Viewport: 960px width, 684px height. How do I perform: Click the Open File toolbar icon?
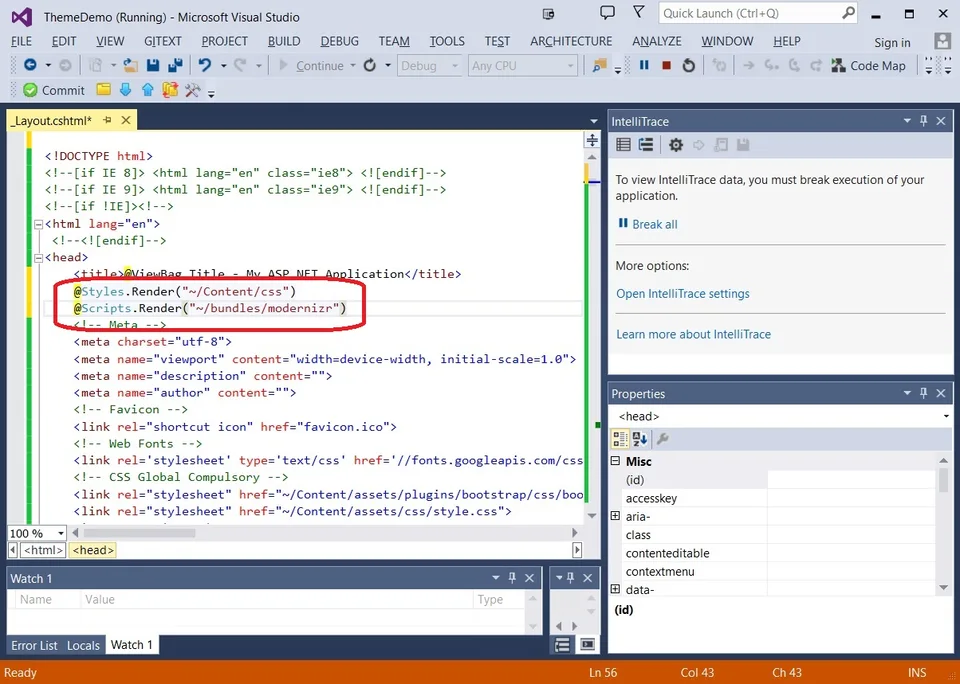[130, 65]
